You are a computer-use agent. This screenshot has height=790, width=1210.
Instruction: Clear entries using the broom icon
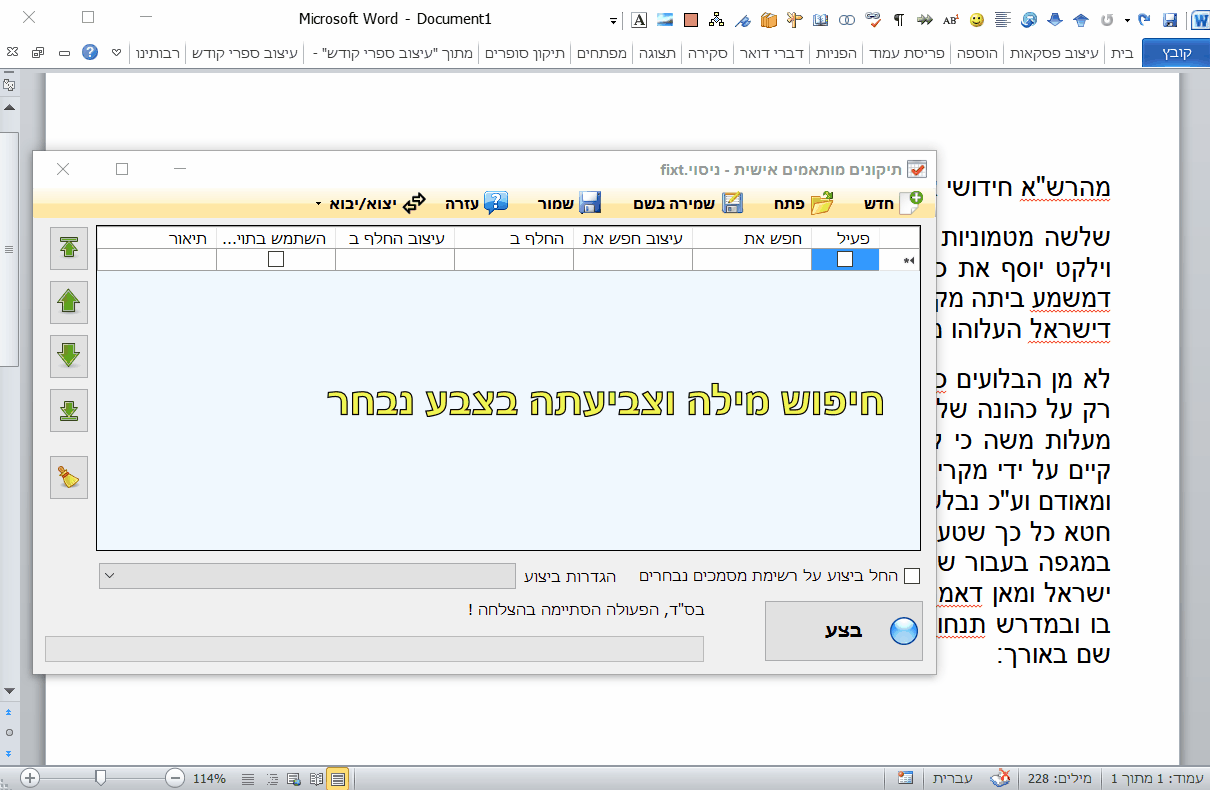click(67, 477)
